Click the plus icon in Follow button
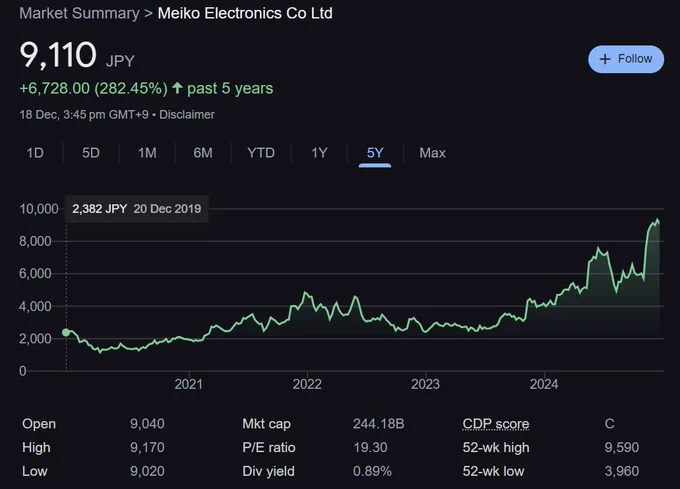This screenshot has height=489, width=680. tap(605, 59)
